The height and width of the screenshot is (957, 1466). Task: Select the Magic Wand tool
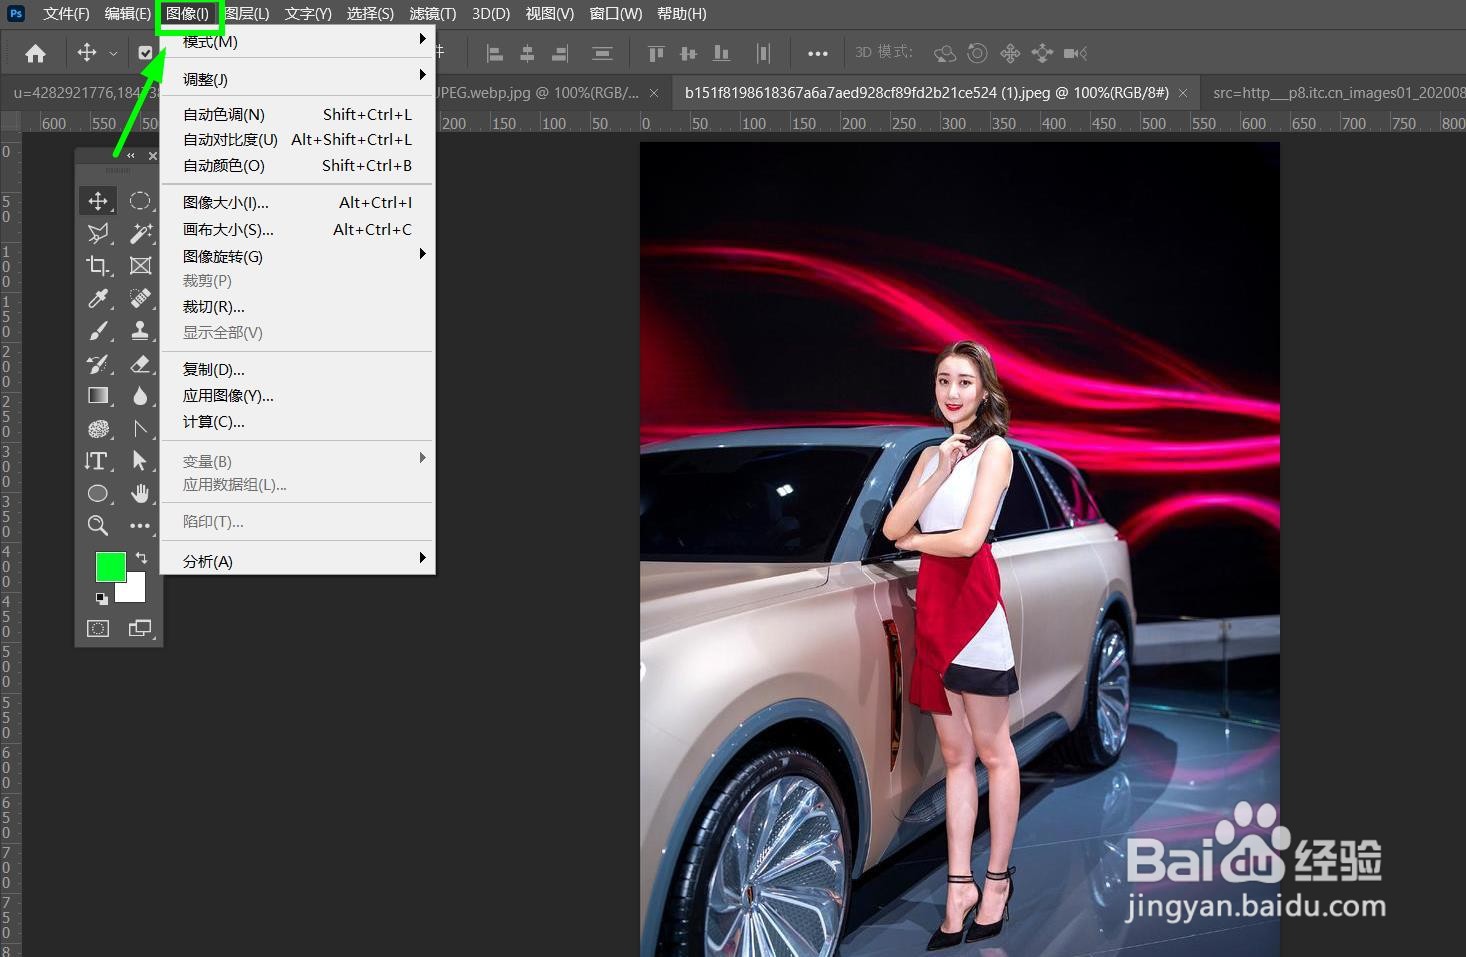[x=140, y=233]
